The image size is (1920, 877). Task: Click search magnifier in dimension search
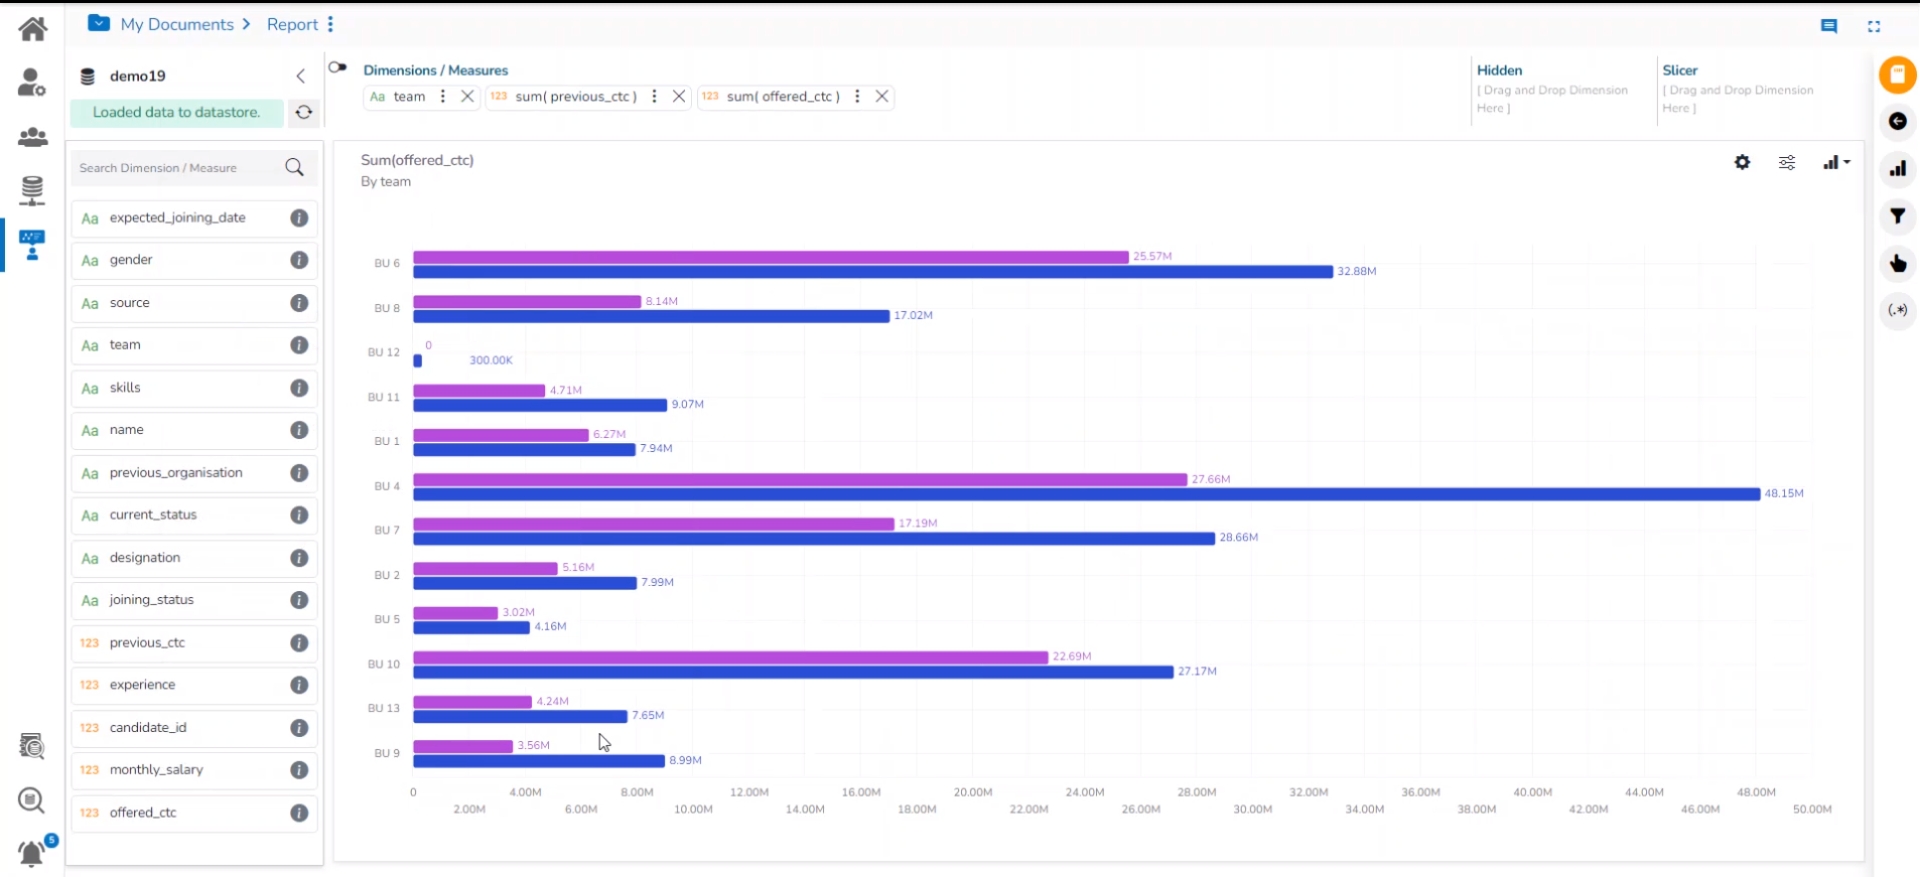294,167
